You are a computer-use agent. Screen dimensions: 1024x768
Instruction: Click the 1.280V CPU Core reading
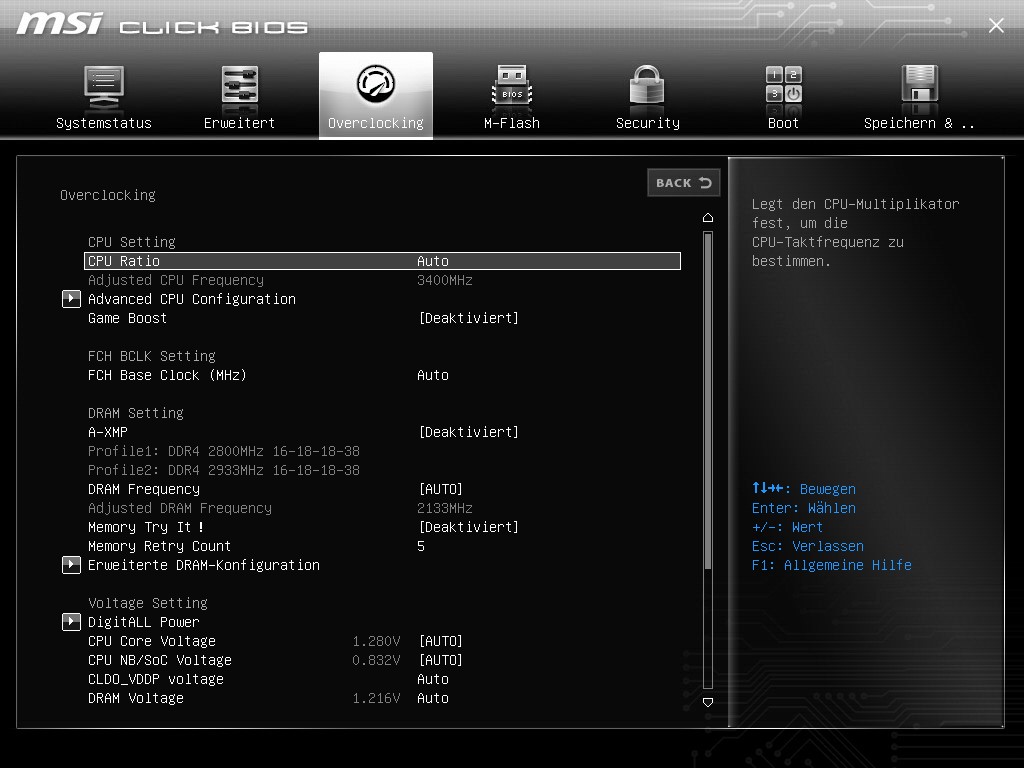[376, 641]
